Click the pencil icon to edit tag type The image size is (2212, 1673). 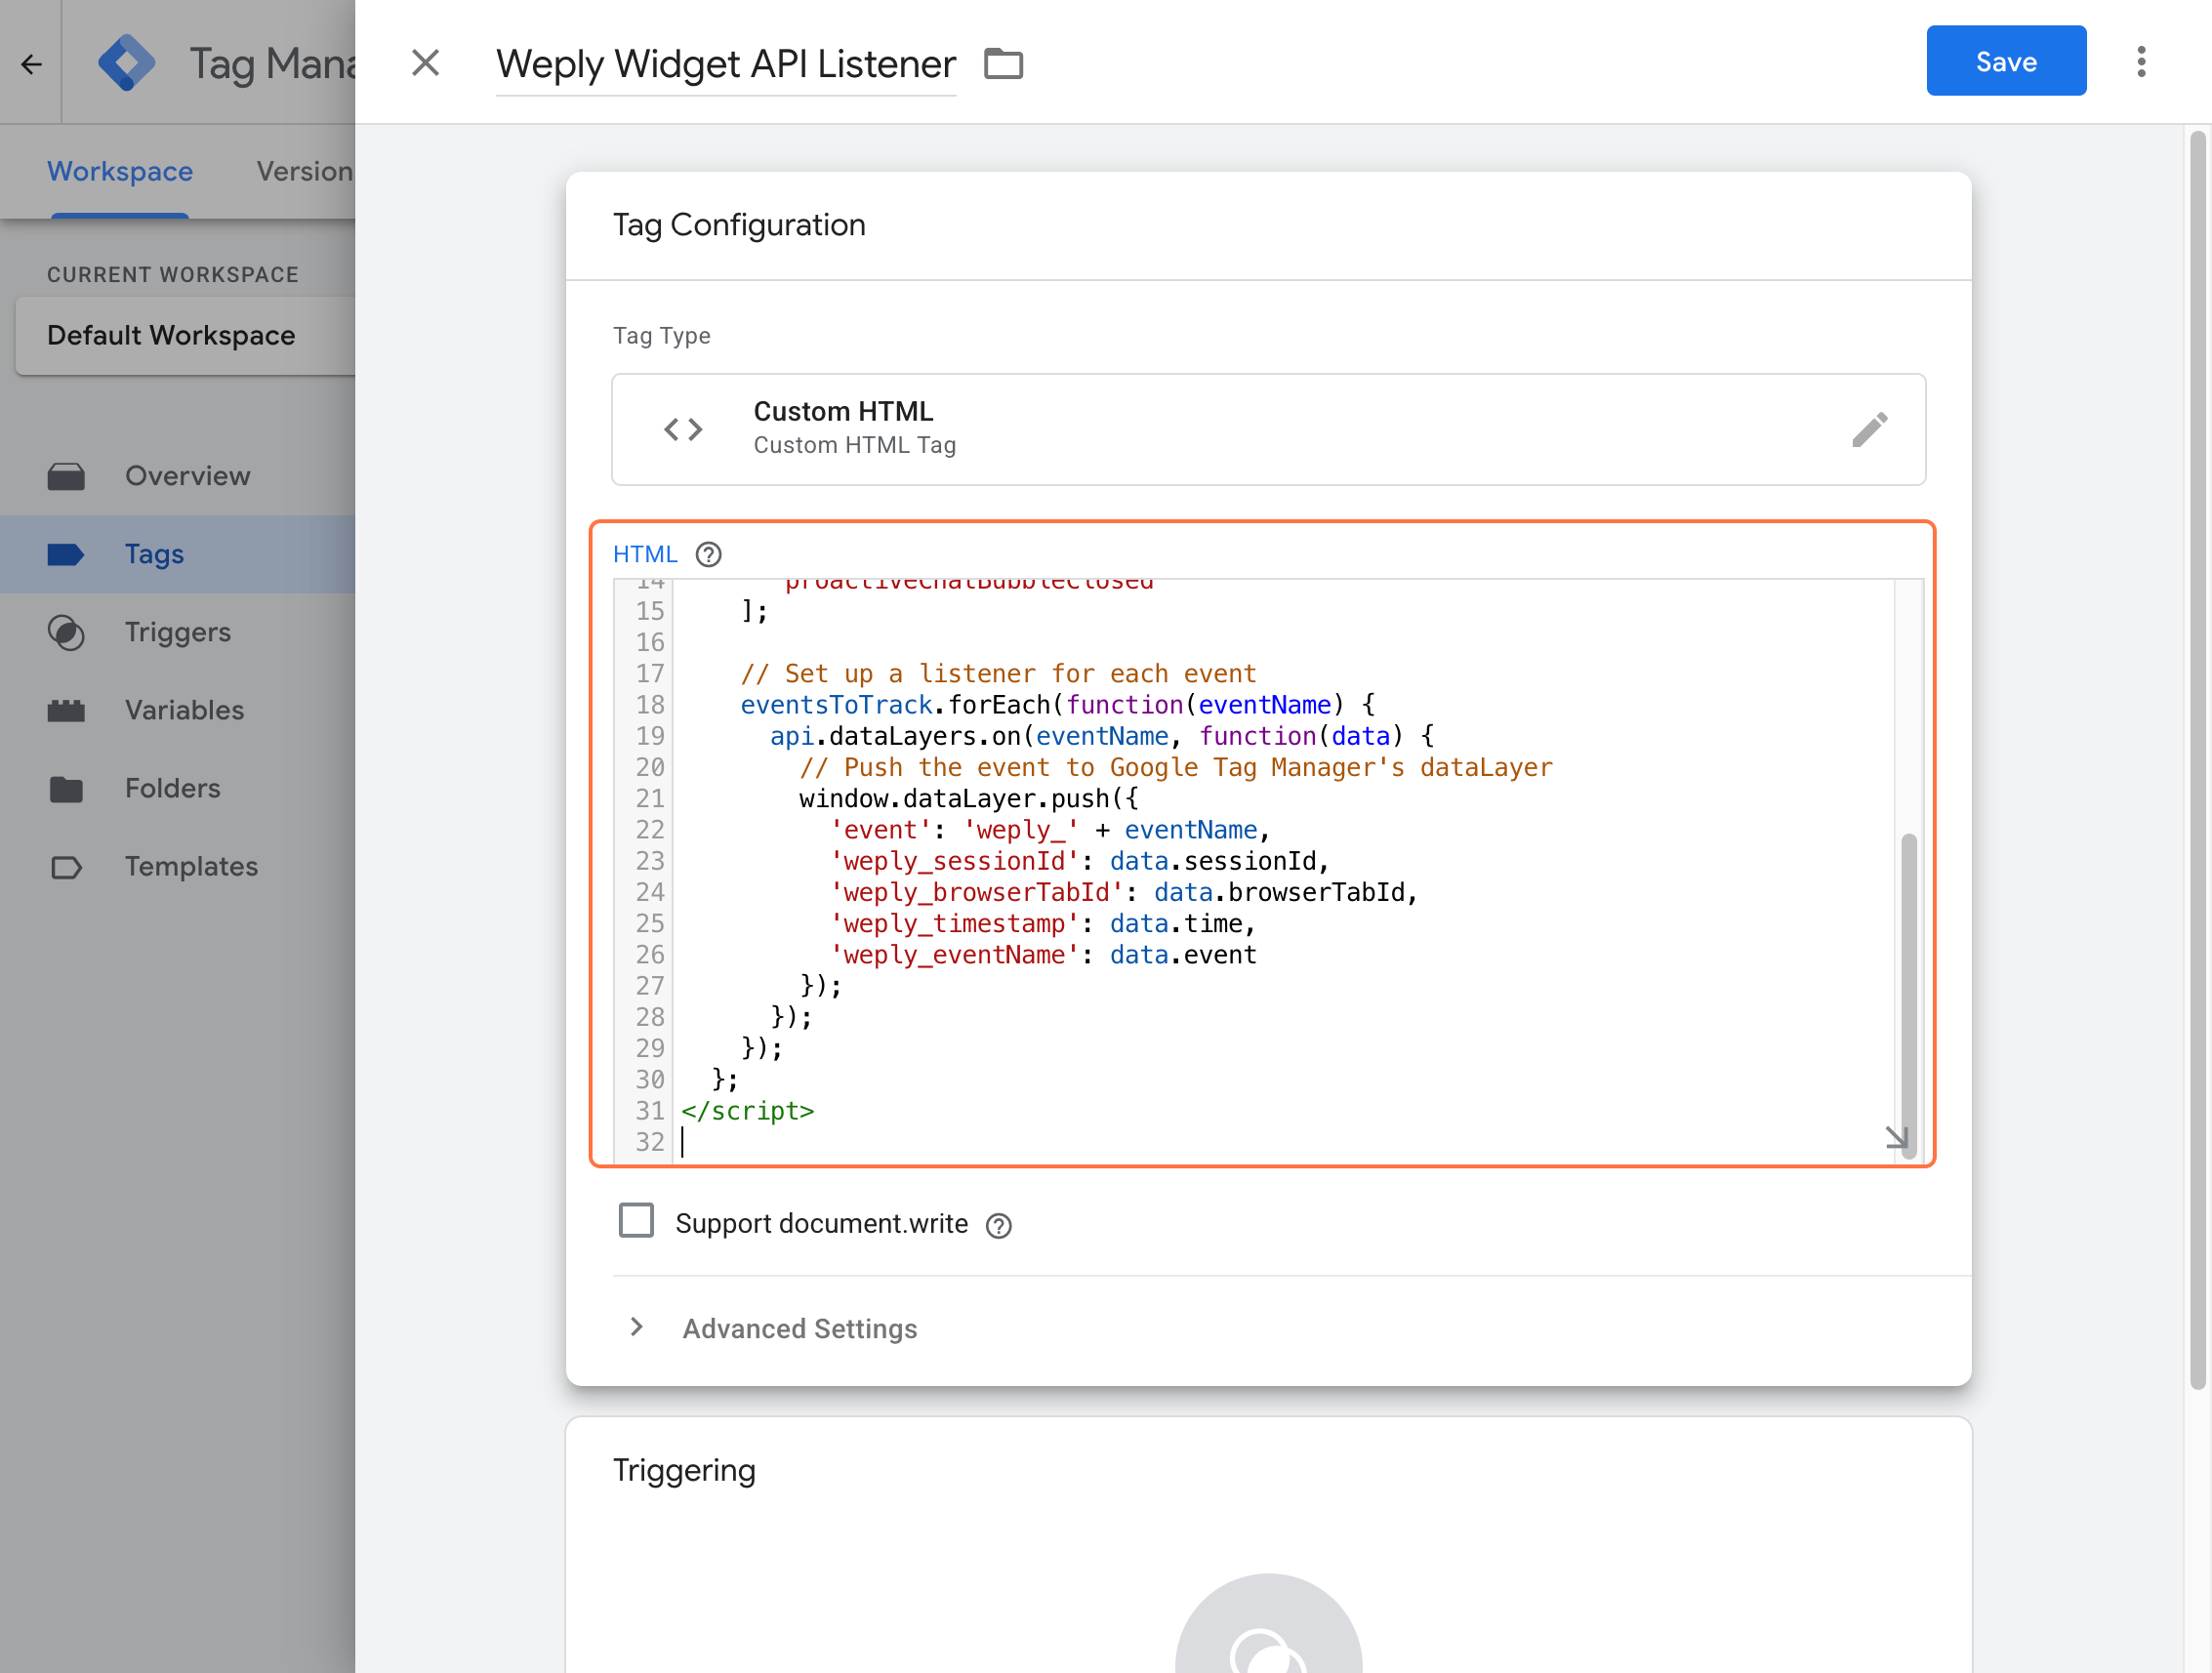click(1868, 430)
